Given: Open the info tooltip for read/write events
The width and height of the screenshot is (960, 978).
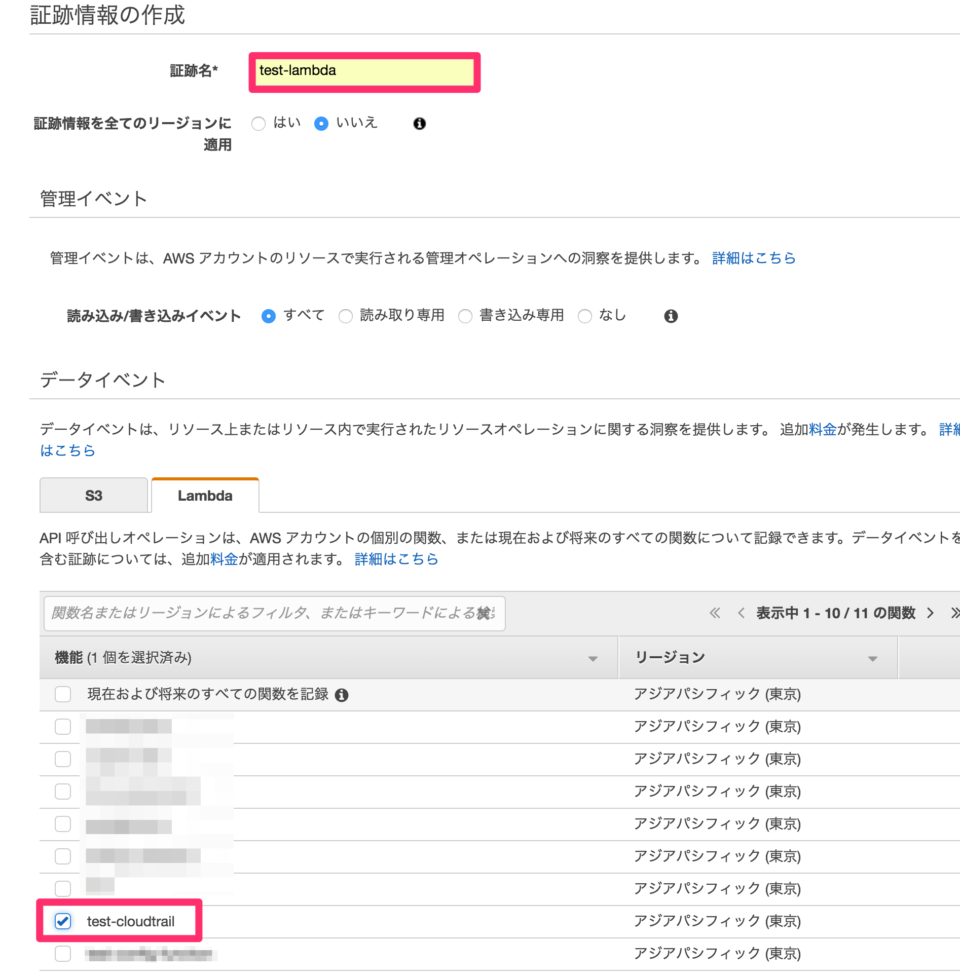Looking at the screenshot, I should point(670,315).
